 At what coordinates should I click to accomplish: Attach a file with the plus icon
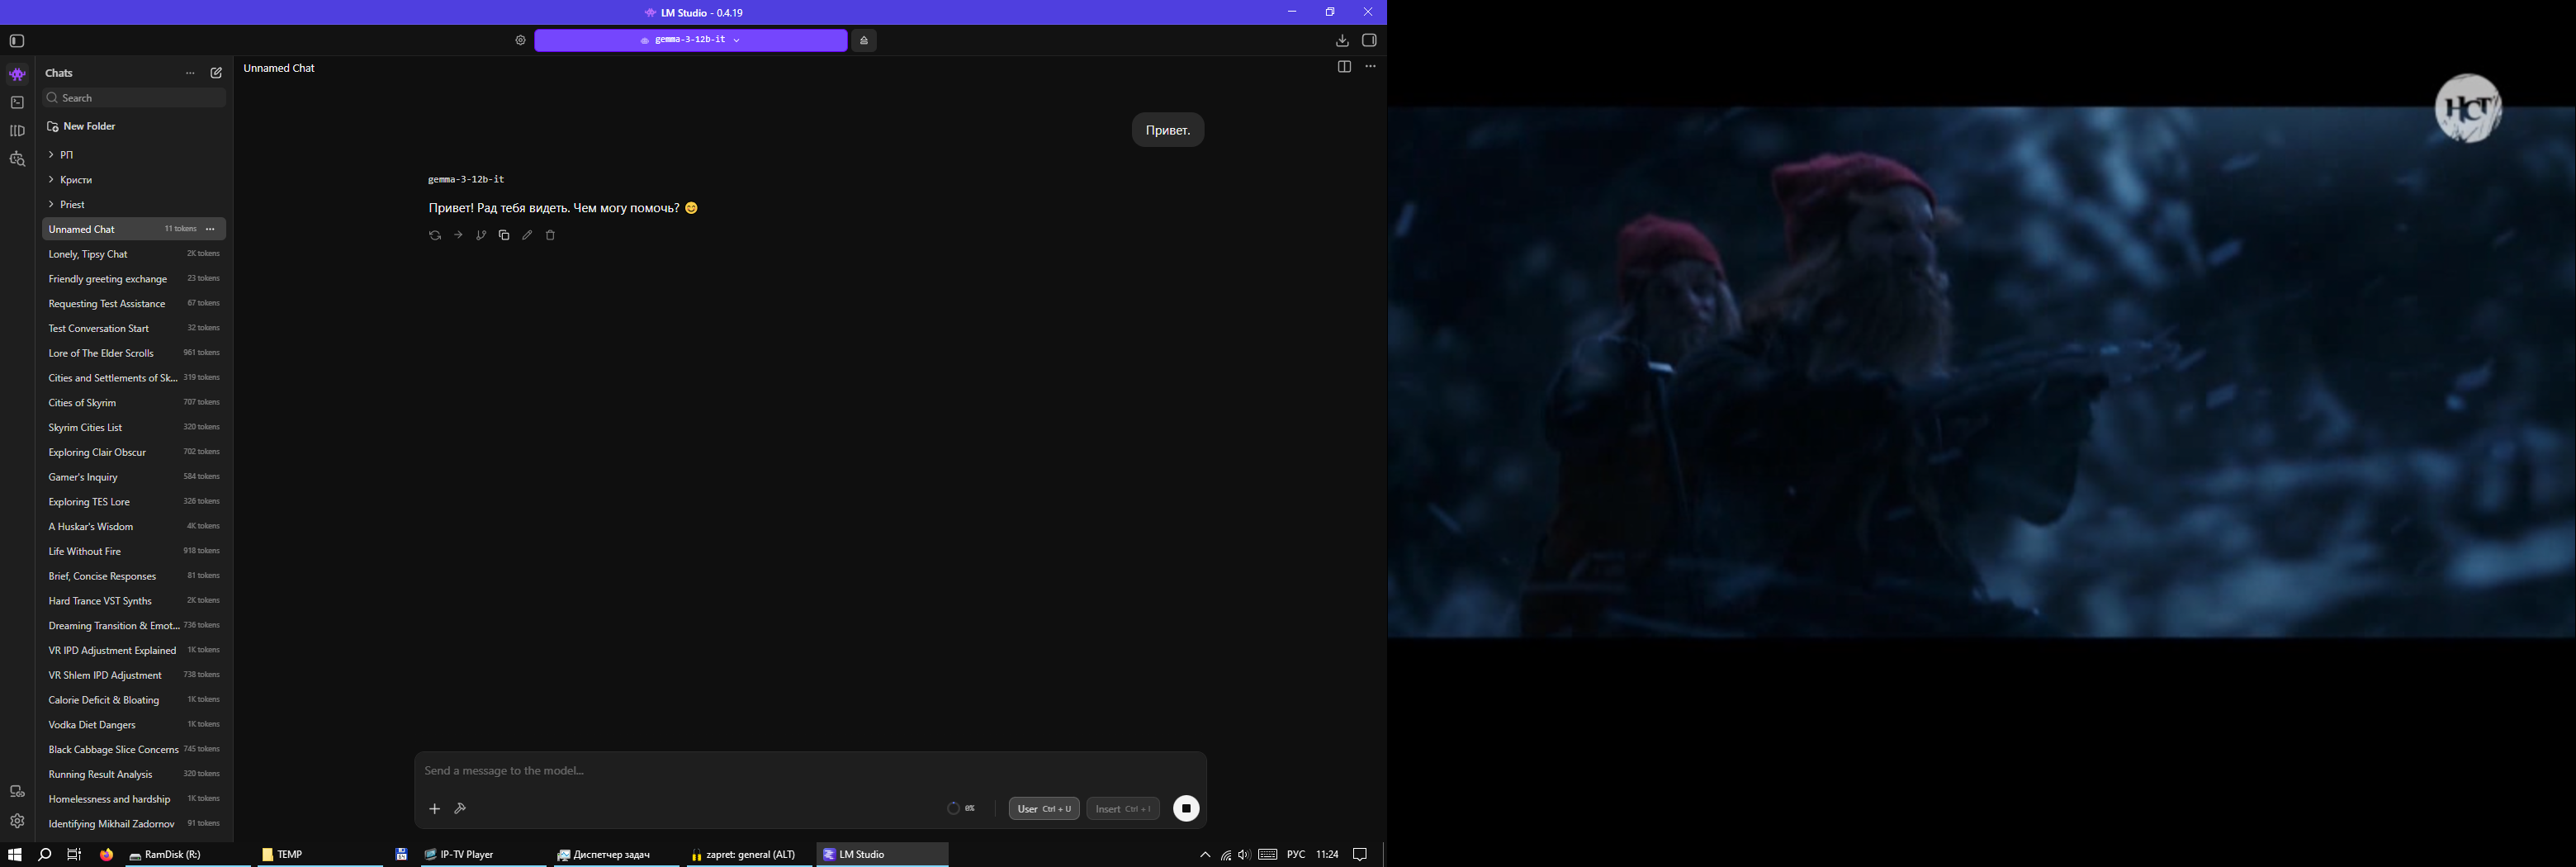coord(434,809)
